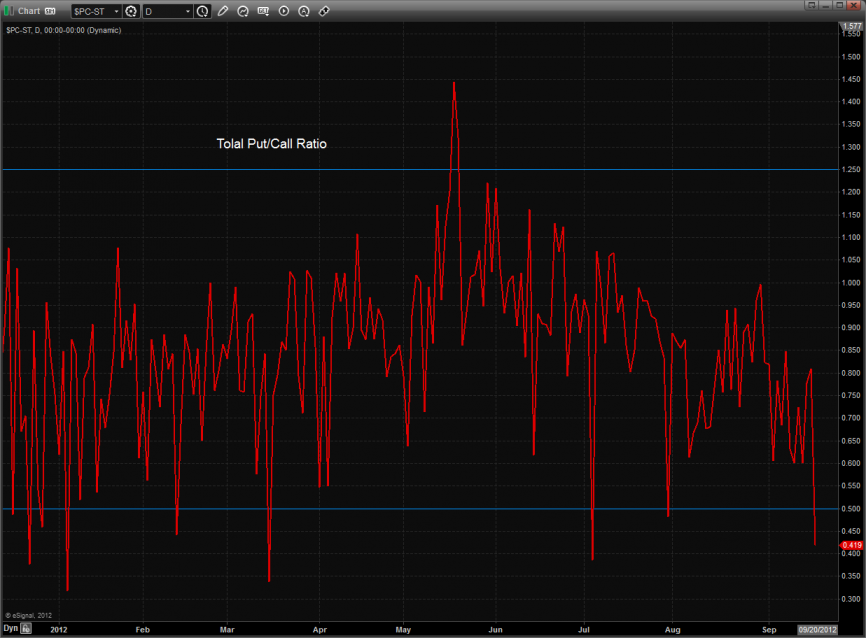Click the circular arrow studies icon
The image size is (866, 638).
click(x=243, y=11)
